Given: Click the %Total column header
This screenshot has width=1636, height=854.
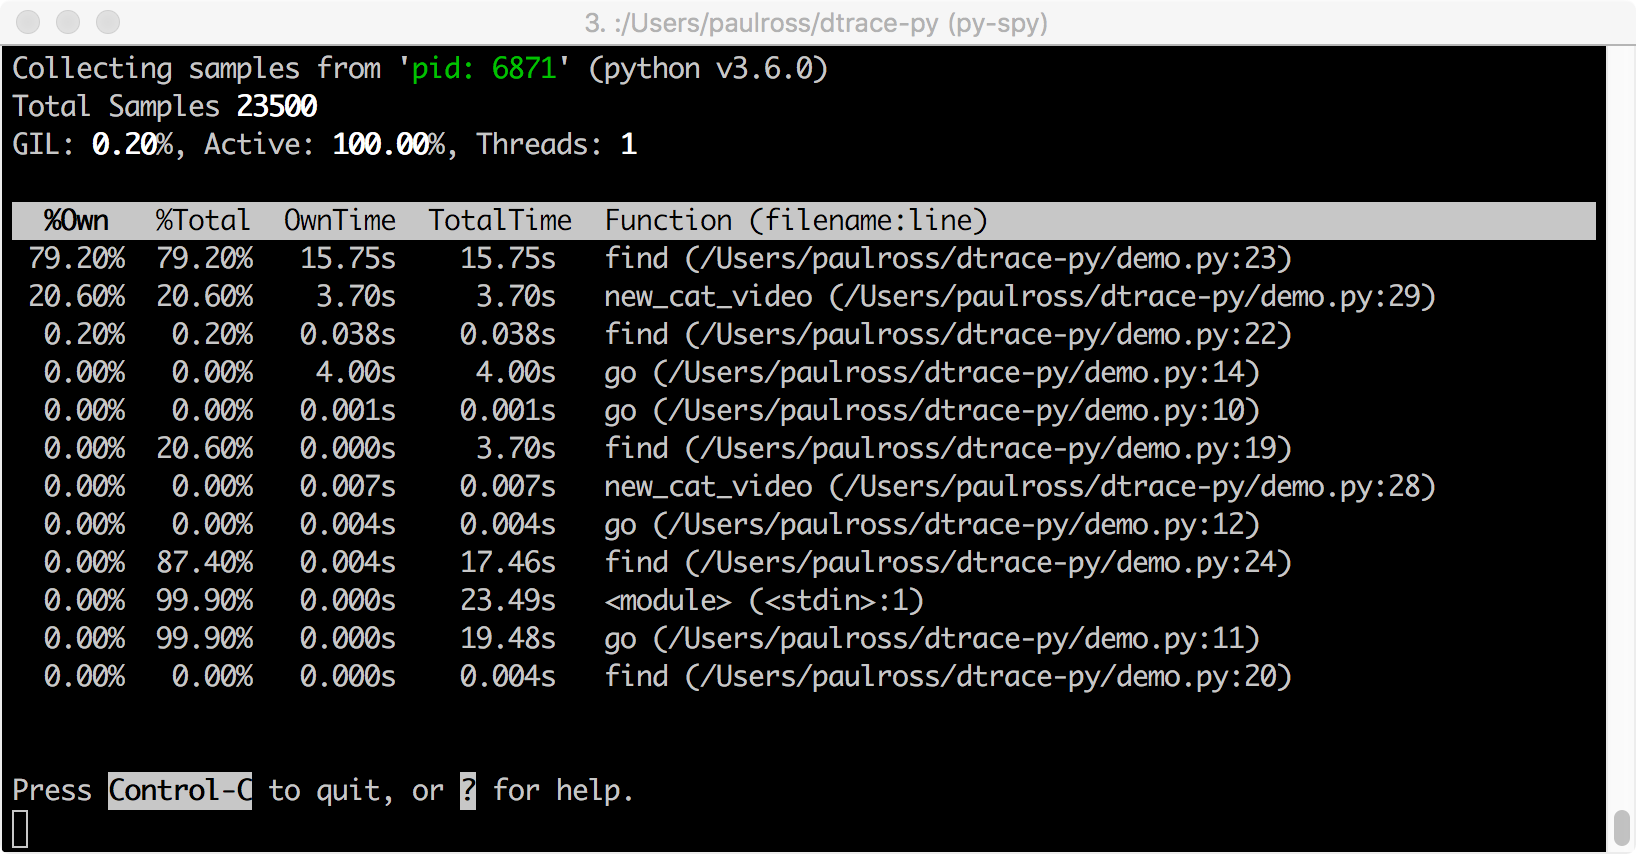Looking at the screenshot, I should [203, 220].
